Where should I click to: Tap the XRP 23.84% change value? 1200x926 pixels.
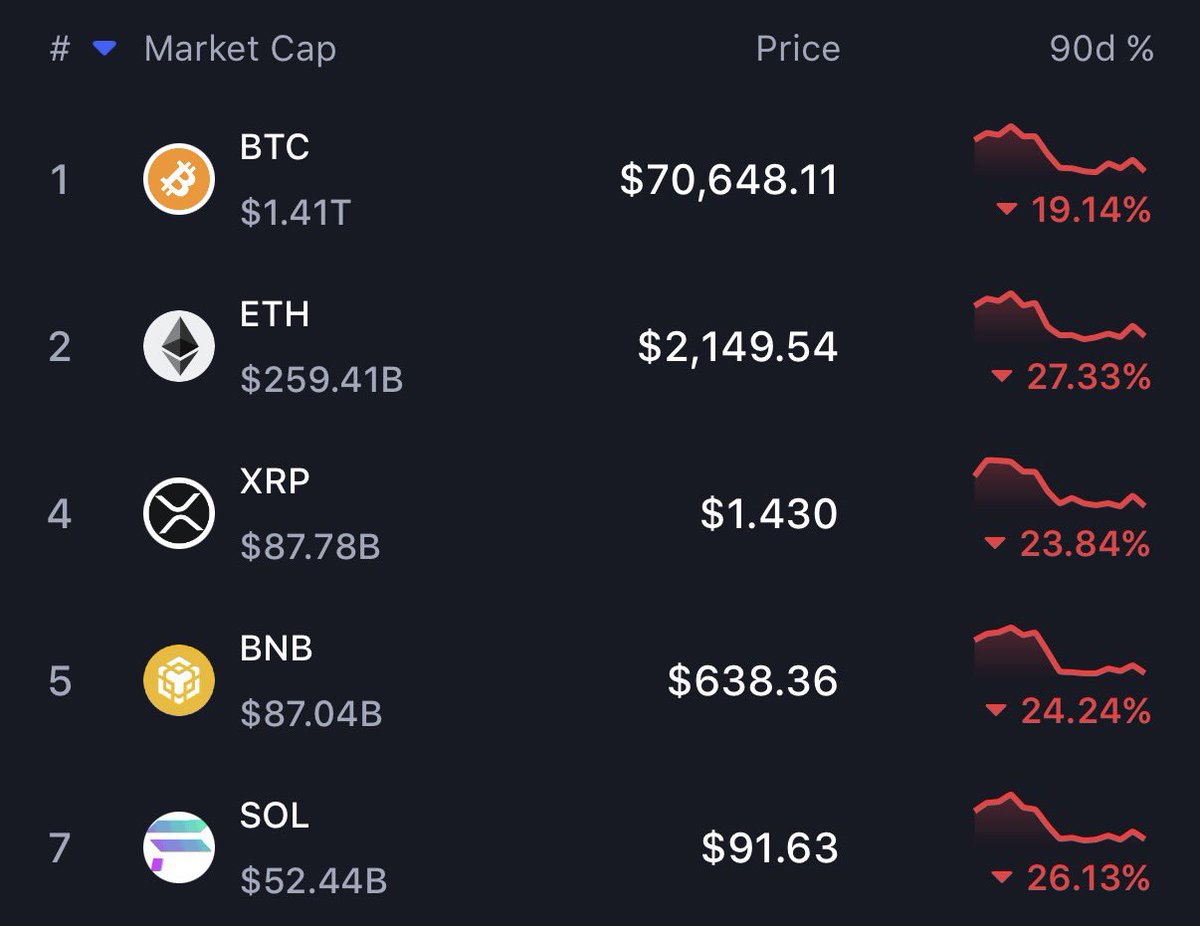[x=1085, y=544]
